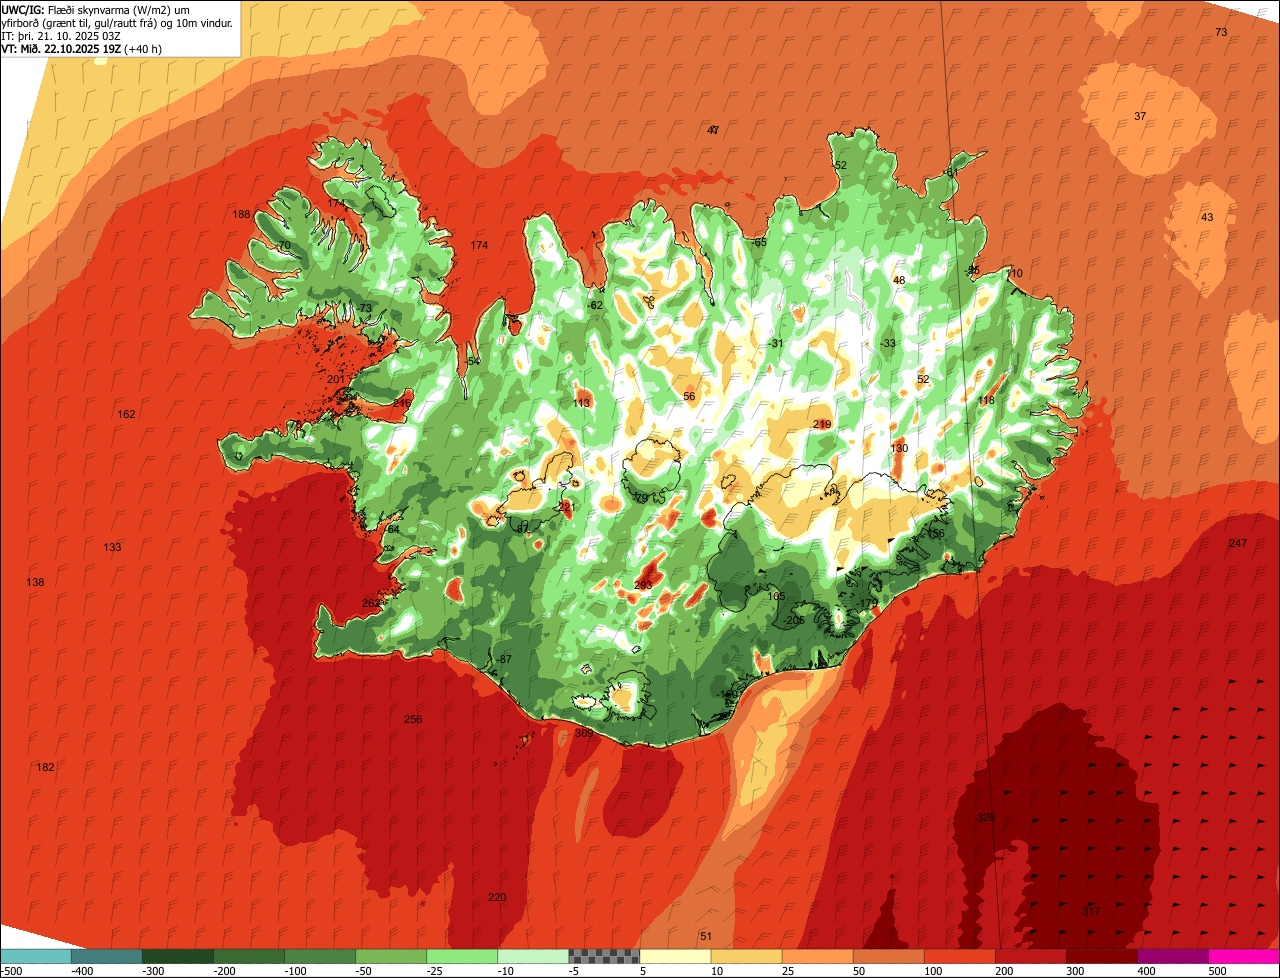Click the title line 'UWC/IG: Flæði skynvarma (W/m2) um'
Screen dimensions: 1280x978
(96, 9)
